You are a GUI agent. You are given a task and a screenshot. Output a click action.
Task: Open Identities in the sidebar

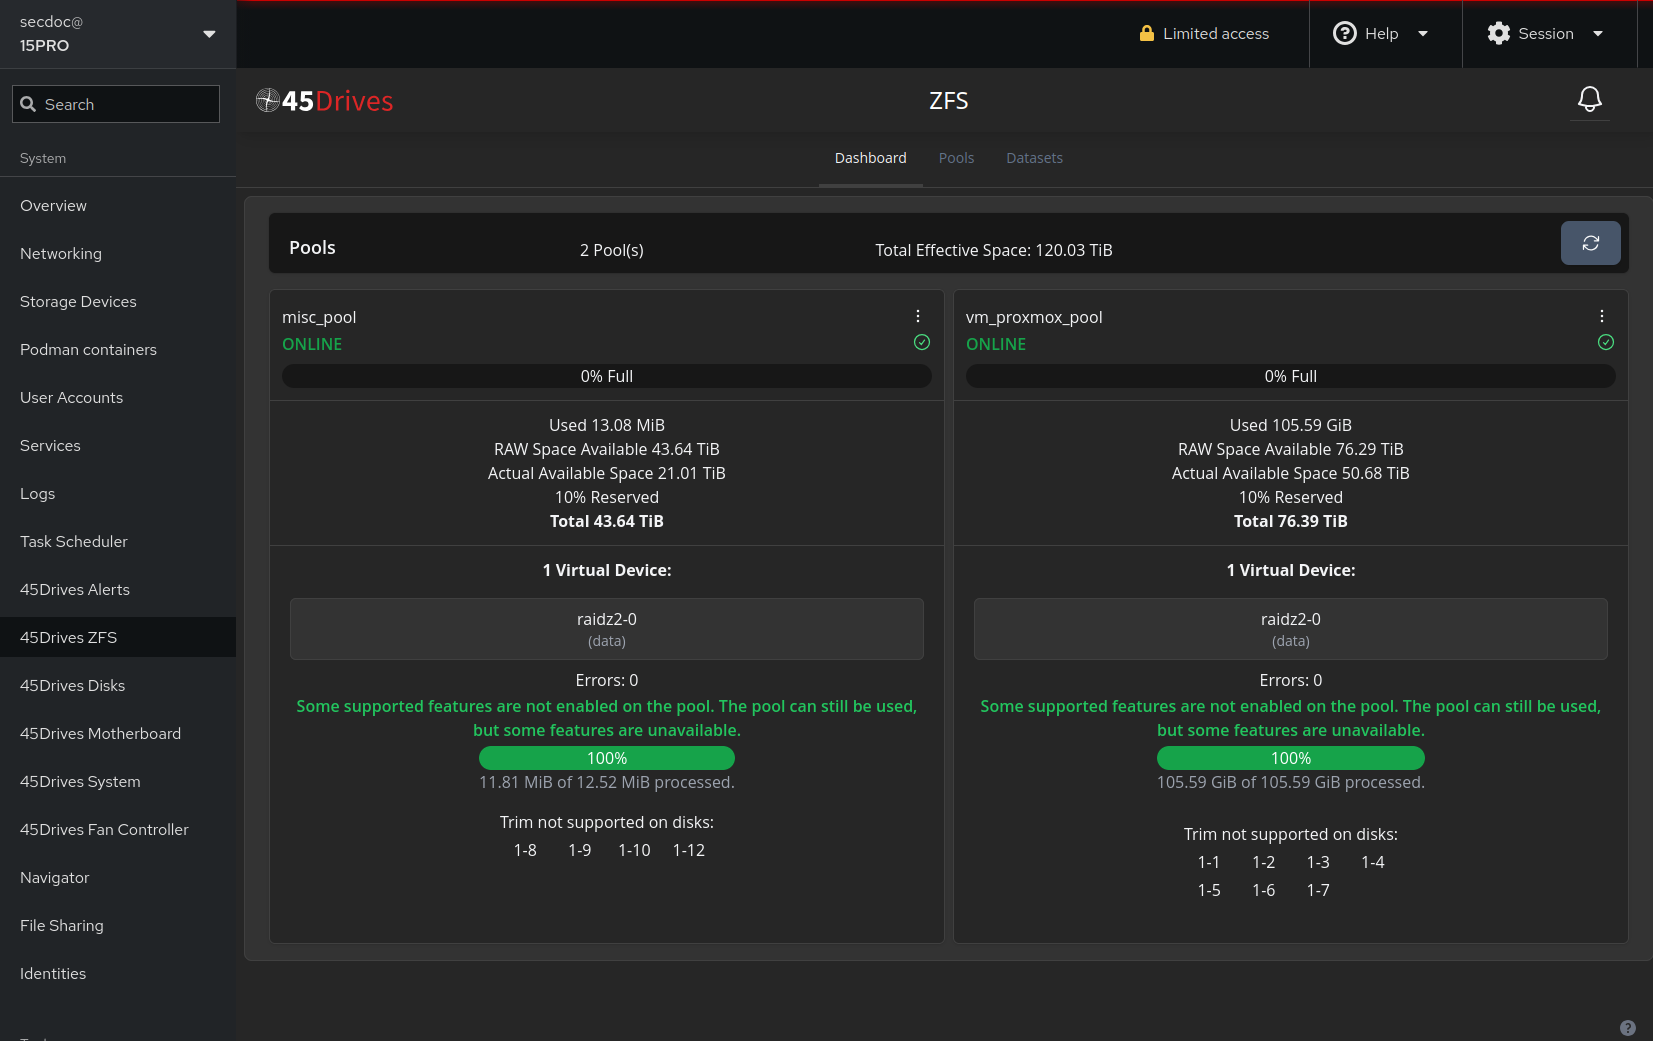118,973
